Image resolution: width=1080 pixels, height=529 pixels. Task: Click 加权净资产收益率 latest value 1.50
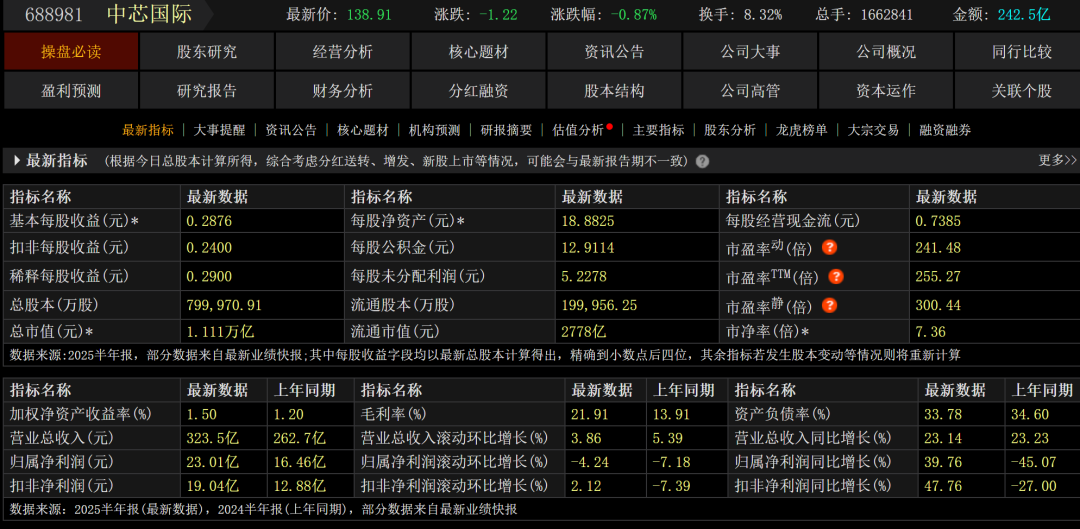202,414
